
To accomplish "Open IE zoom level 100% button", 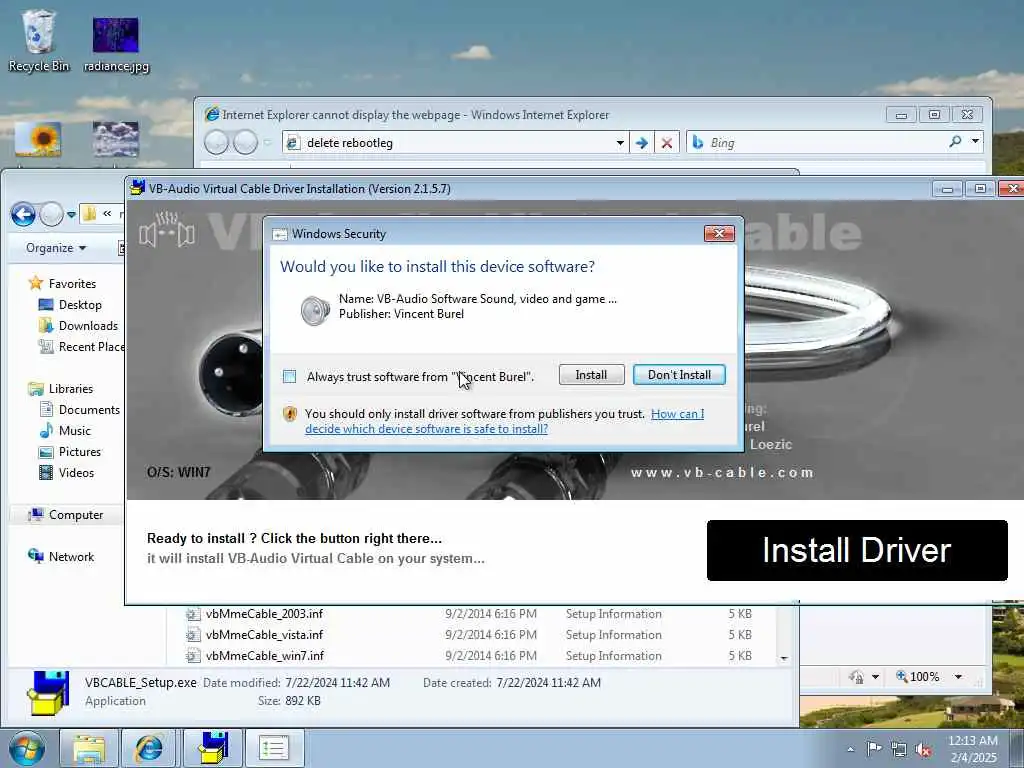I will 918,677.
